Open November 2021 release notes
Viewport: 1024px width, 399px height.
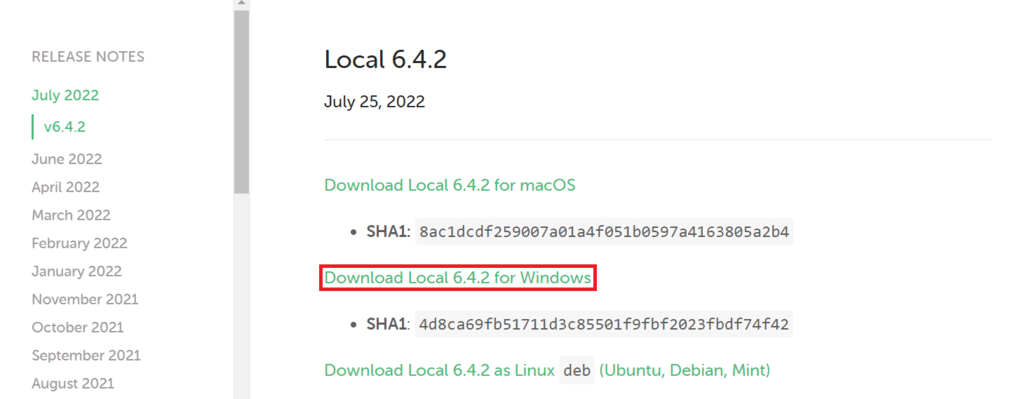(85, 299)
